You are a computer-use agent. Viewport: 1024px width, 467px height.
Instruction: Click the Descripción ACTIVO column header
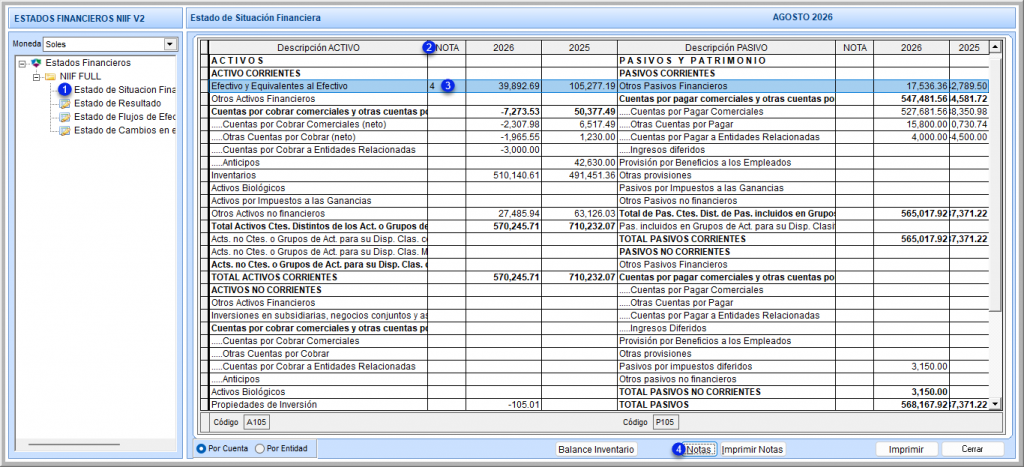coord(318,48)
